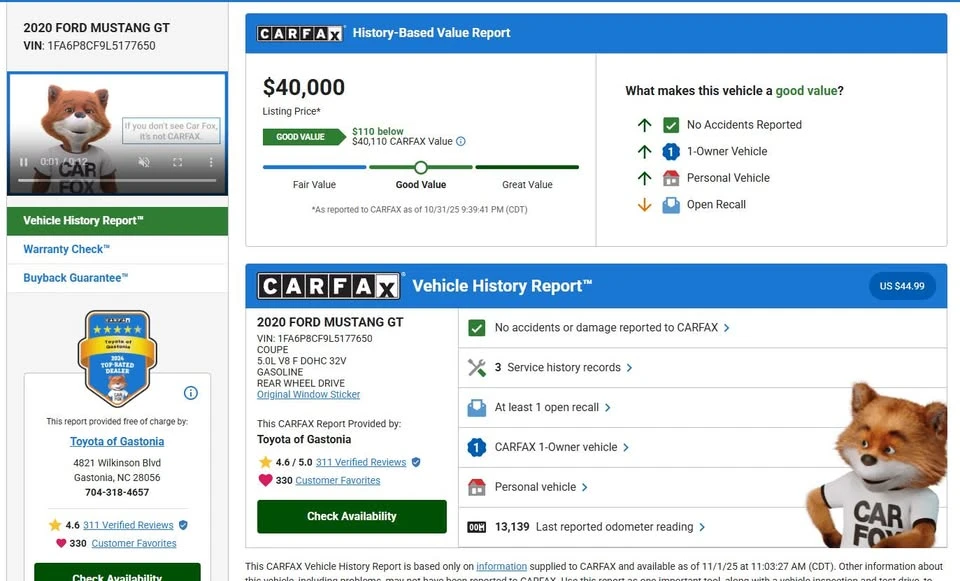Open Car Fox video in fullscreen
Viewport: 960px width, 581px height.
click(x=178, y=162)
